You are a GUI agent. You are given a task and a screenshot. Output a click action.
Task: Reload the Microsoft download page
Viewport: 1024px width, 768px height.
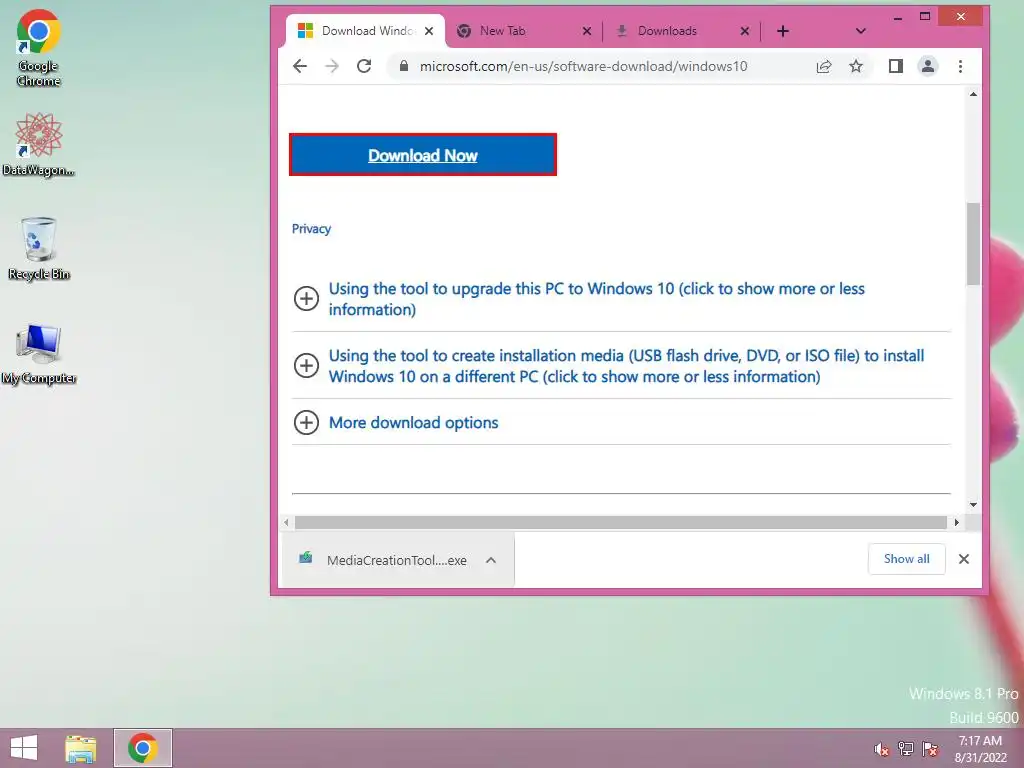[x=364, y=66]
